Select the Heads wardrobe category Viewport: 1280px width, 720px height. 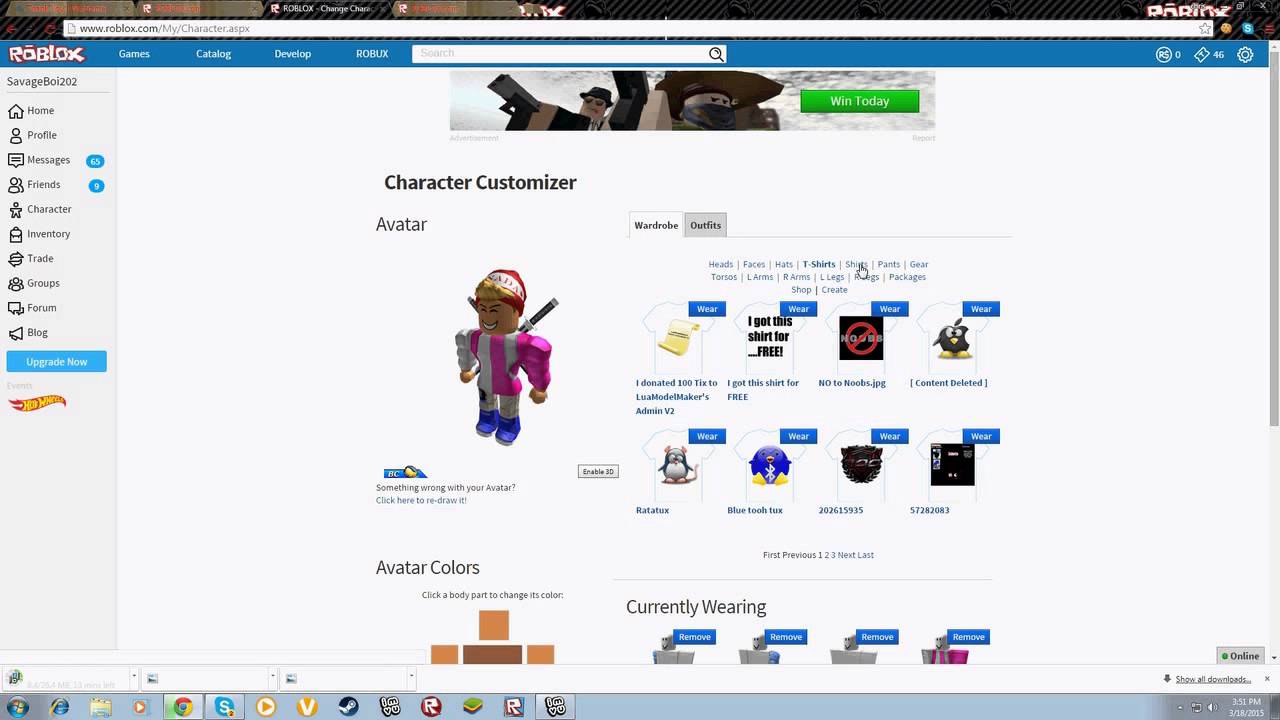click(720, 264)
